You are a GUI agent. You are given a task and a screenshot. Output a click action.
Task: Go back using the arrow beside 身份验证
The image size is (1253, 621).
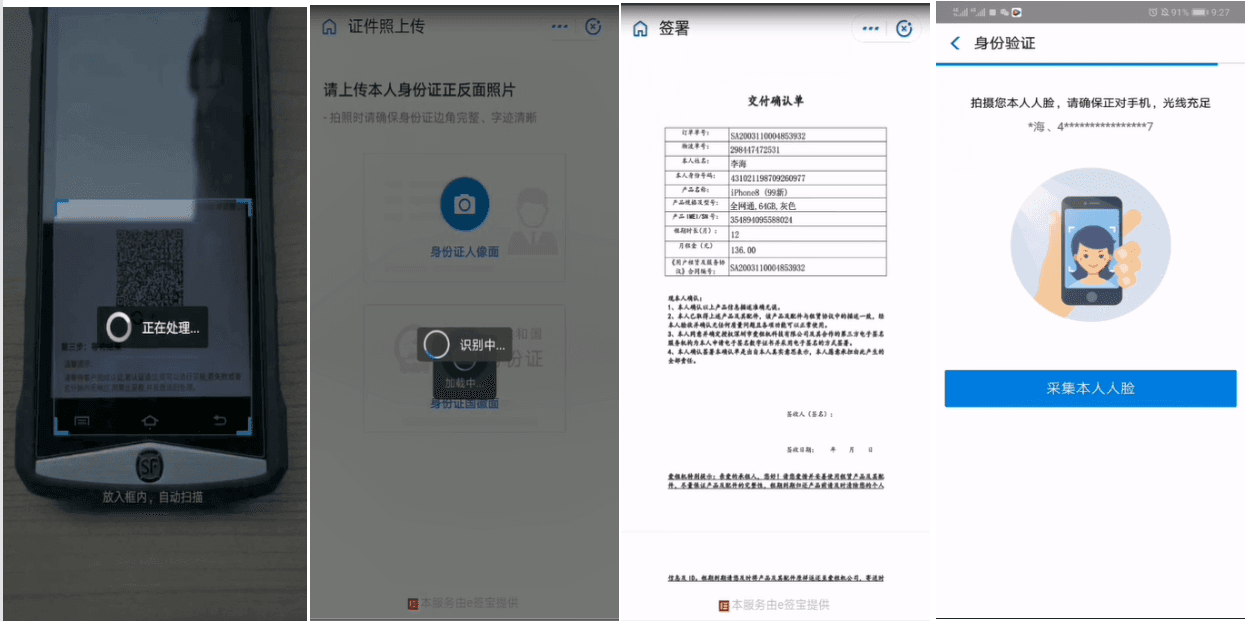click(x=955, y=43)
